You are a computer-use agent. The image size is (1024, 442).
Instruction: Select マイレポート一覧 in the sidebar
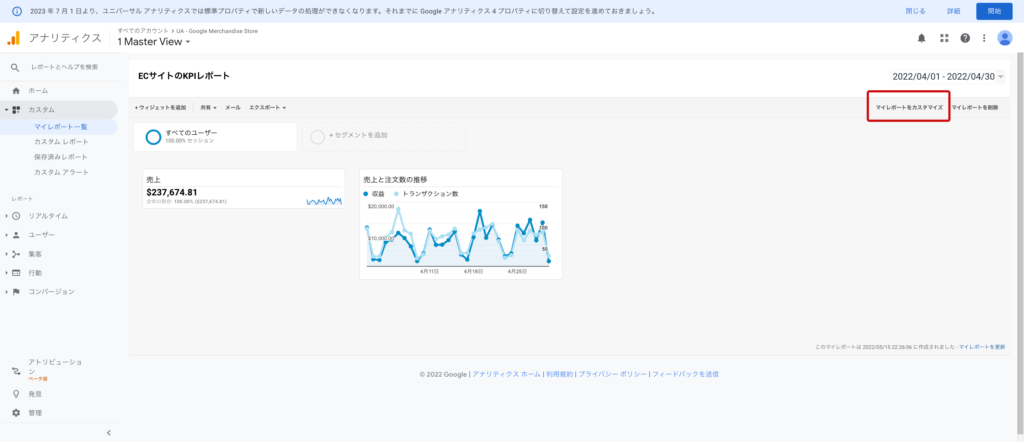click(x=61, y=127)
